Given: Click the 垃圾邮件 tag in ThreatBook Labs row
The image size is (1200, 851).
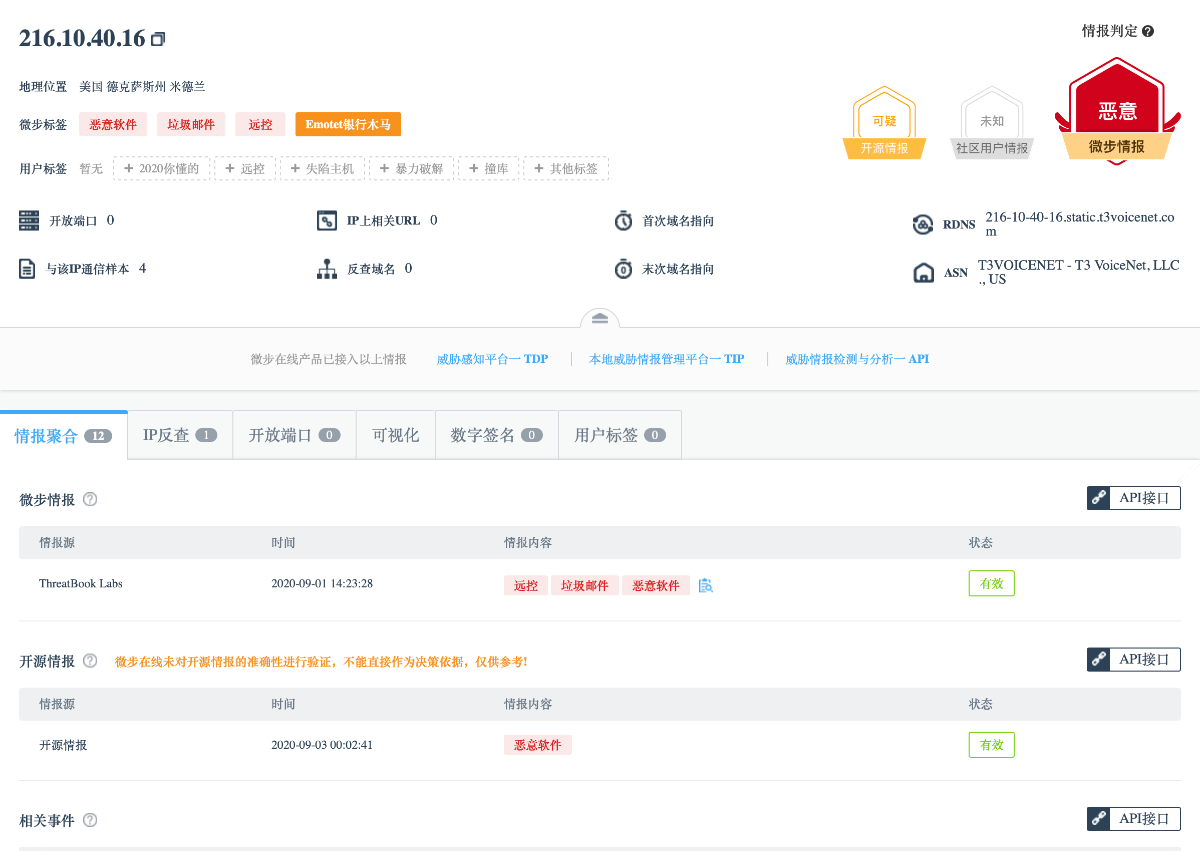Looking at the screenshot, I should coord(585,585).
